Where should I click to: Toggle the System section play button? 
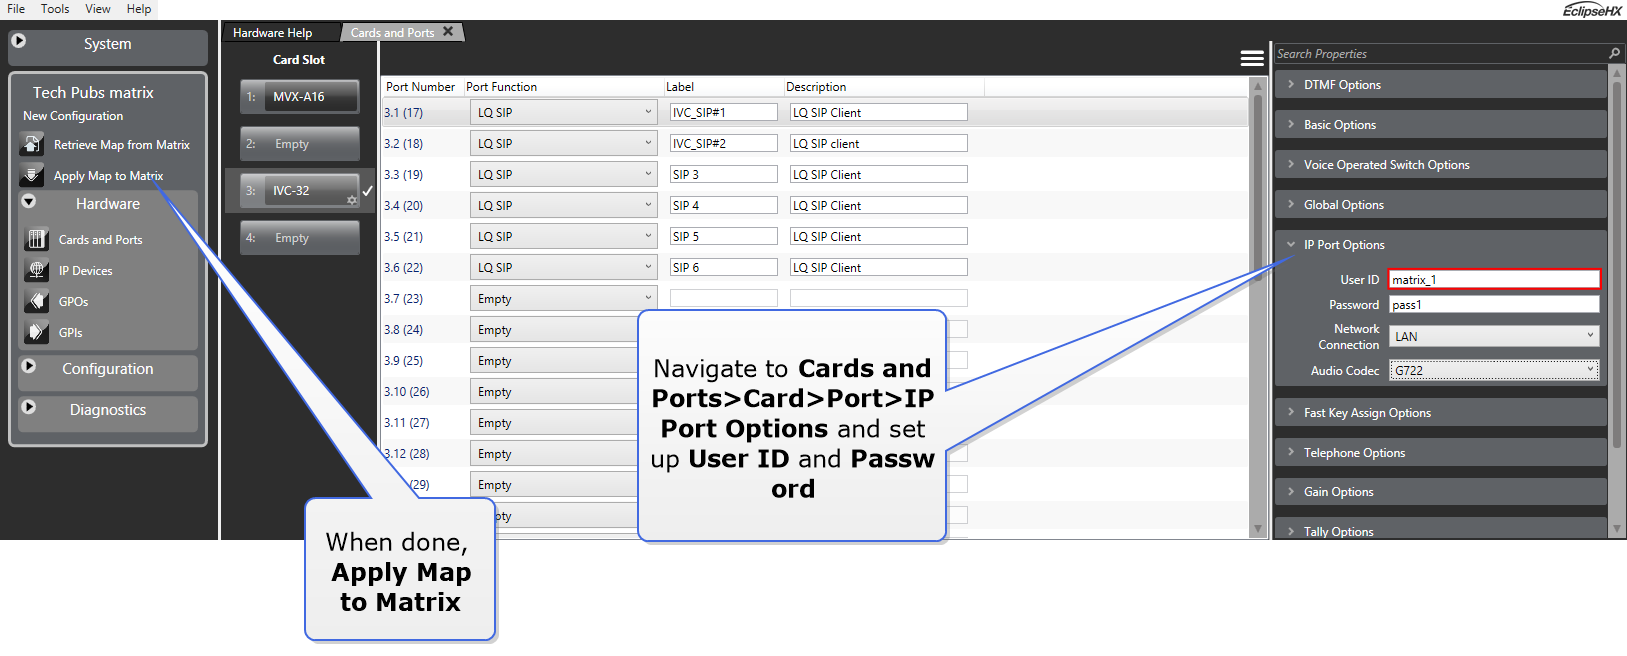[19, 42]
